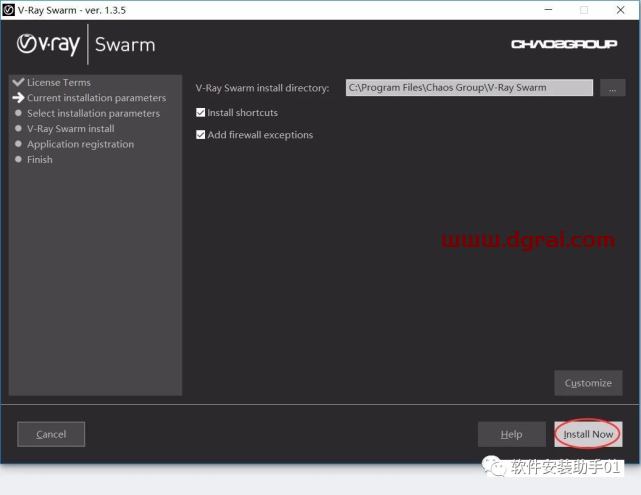
Task: Browse for install directory with the ellipsis button
Action: [x=612, y=88]
